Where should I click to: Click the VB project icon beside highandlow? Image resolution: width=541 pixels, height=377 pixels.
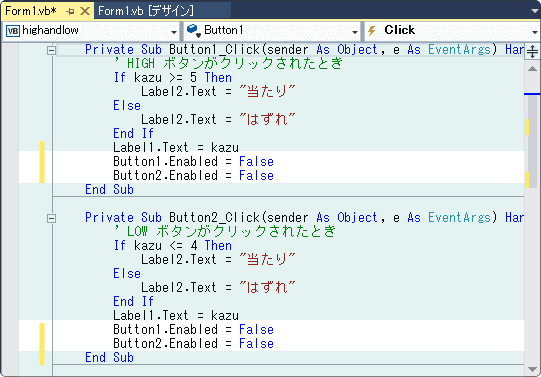tap(13, 31)
